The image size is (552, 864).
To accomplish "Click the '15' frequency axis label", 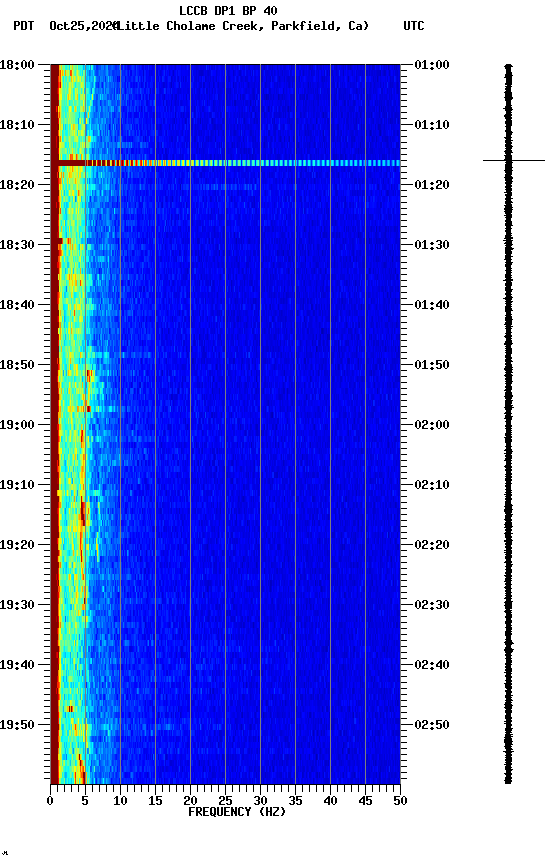I will 155,801.
